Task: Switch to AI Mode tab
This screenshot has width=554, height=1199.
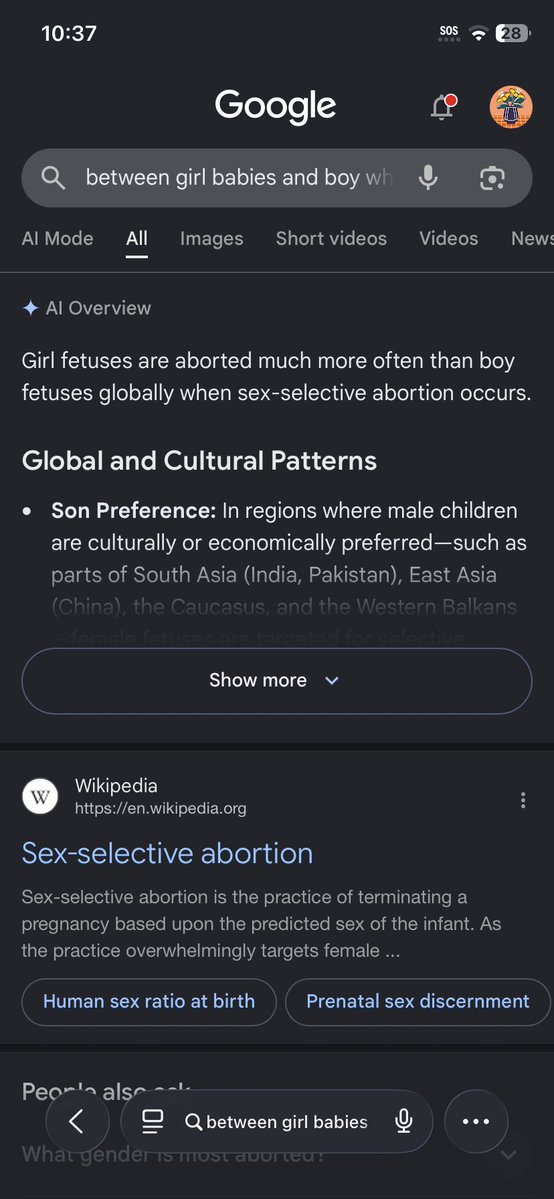Action: click(x=57, y=239)
